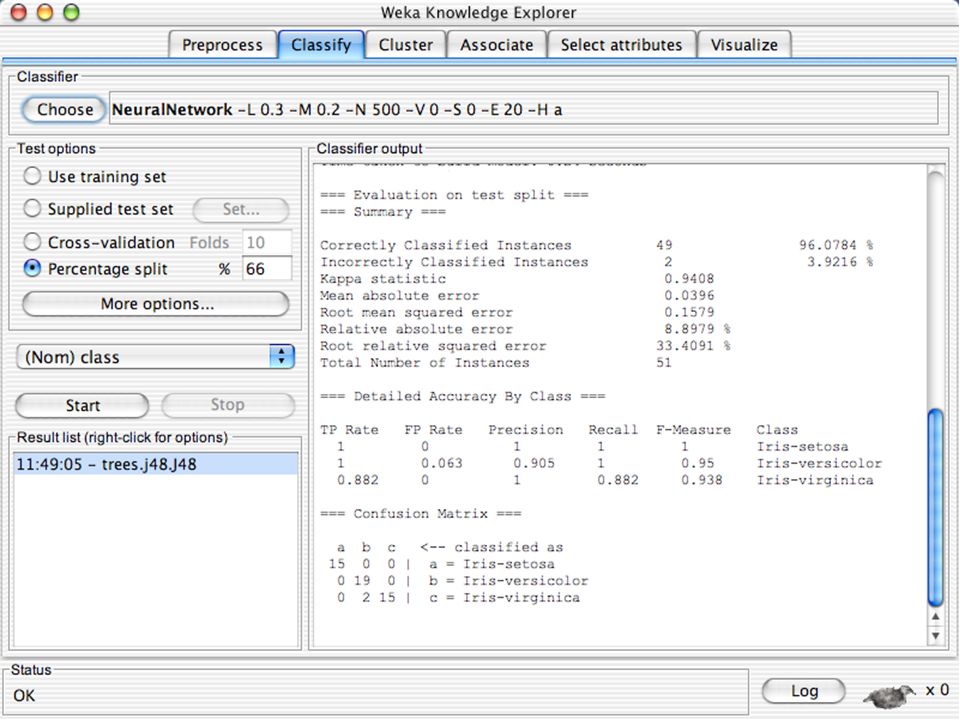Click the Confusion Matrix heading
960x720 pixels.
tap(421, 514)
